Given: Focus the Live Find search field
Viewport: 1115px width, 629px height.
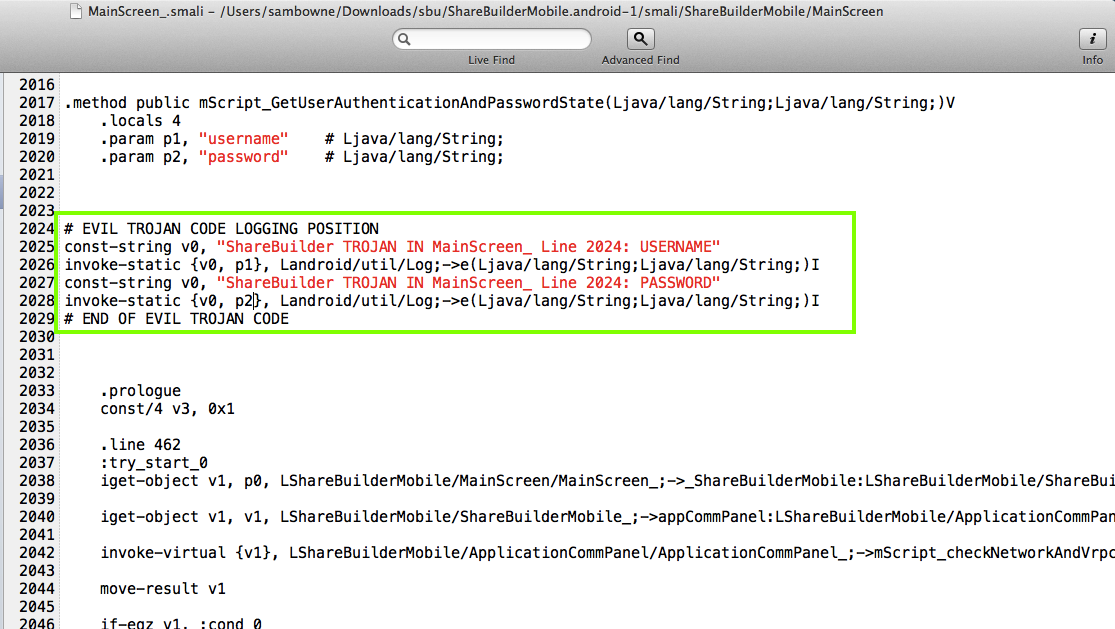Looking at the screenshot, I should pyautogui.click(x=491, y=39).
